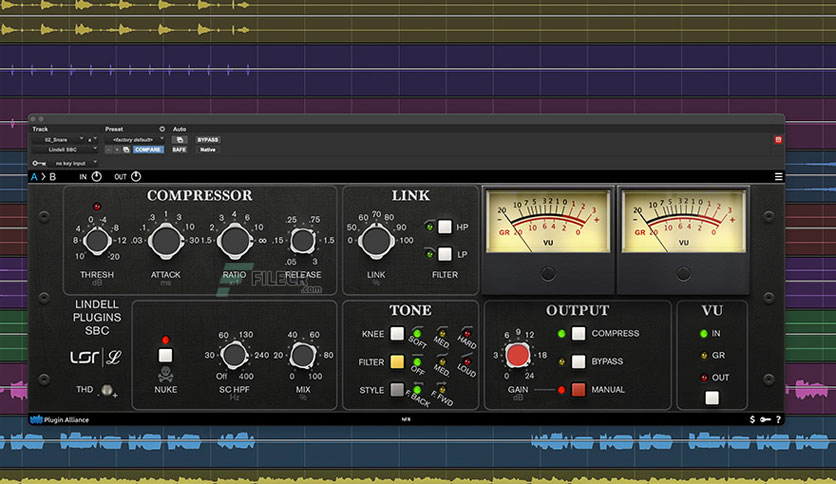Toggle the HP link filter switch

(444, 227)
